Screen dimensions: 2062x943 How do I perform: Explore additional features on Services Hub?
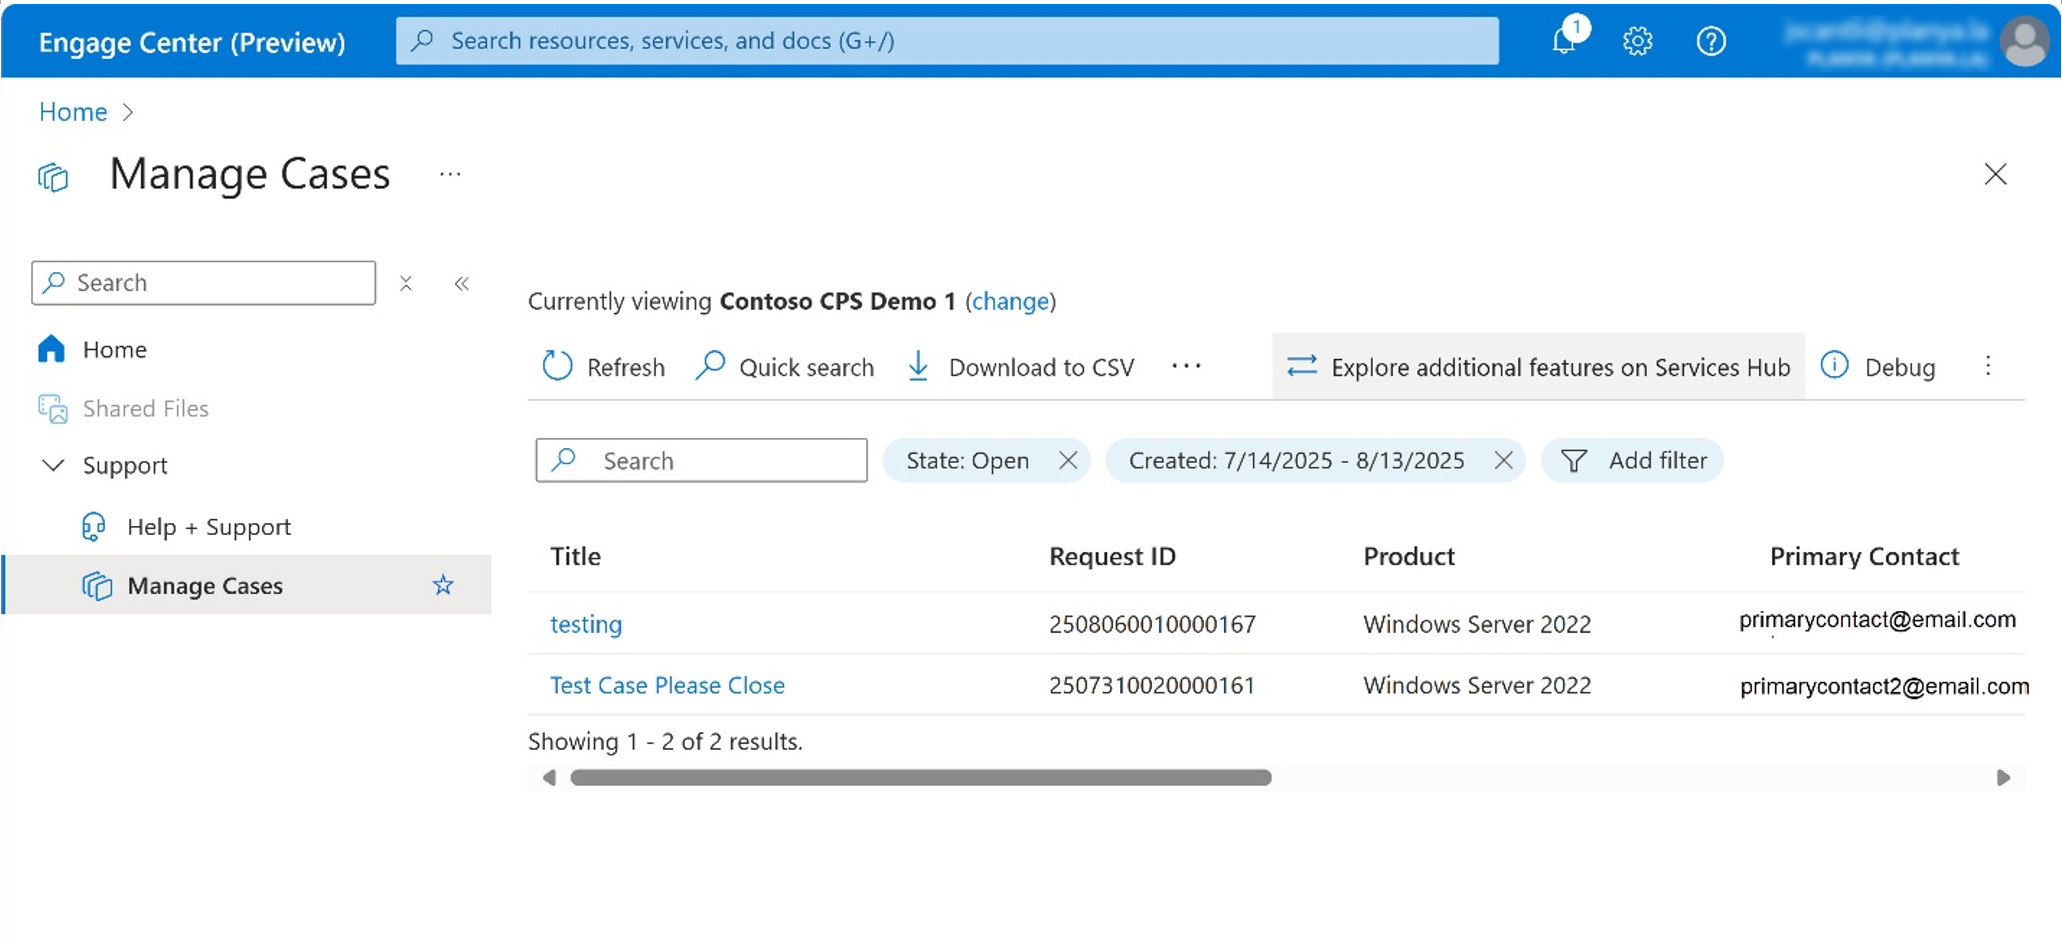tap(1538, 367)
